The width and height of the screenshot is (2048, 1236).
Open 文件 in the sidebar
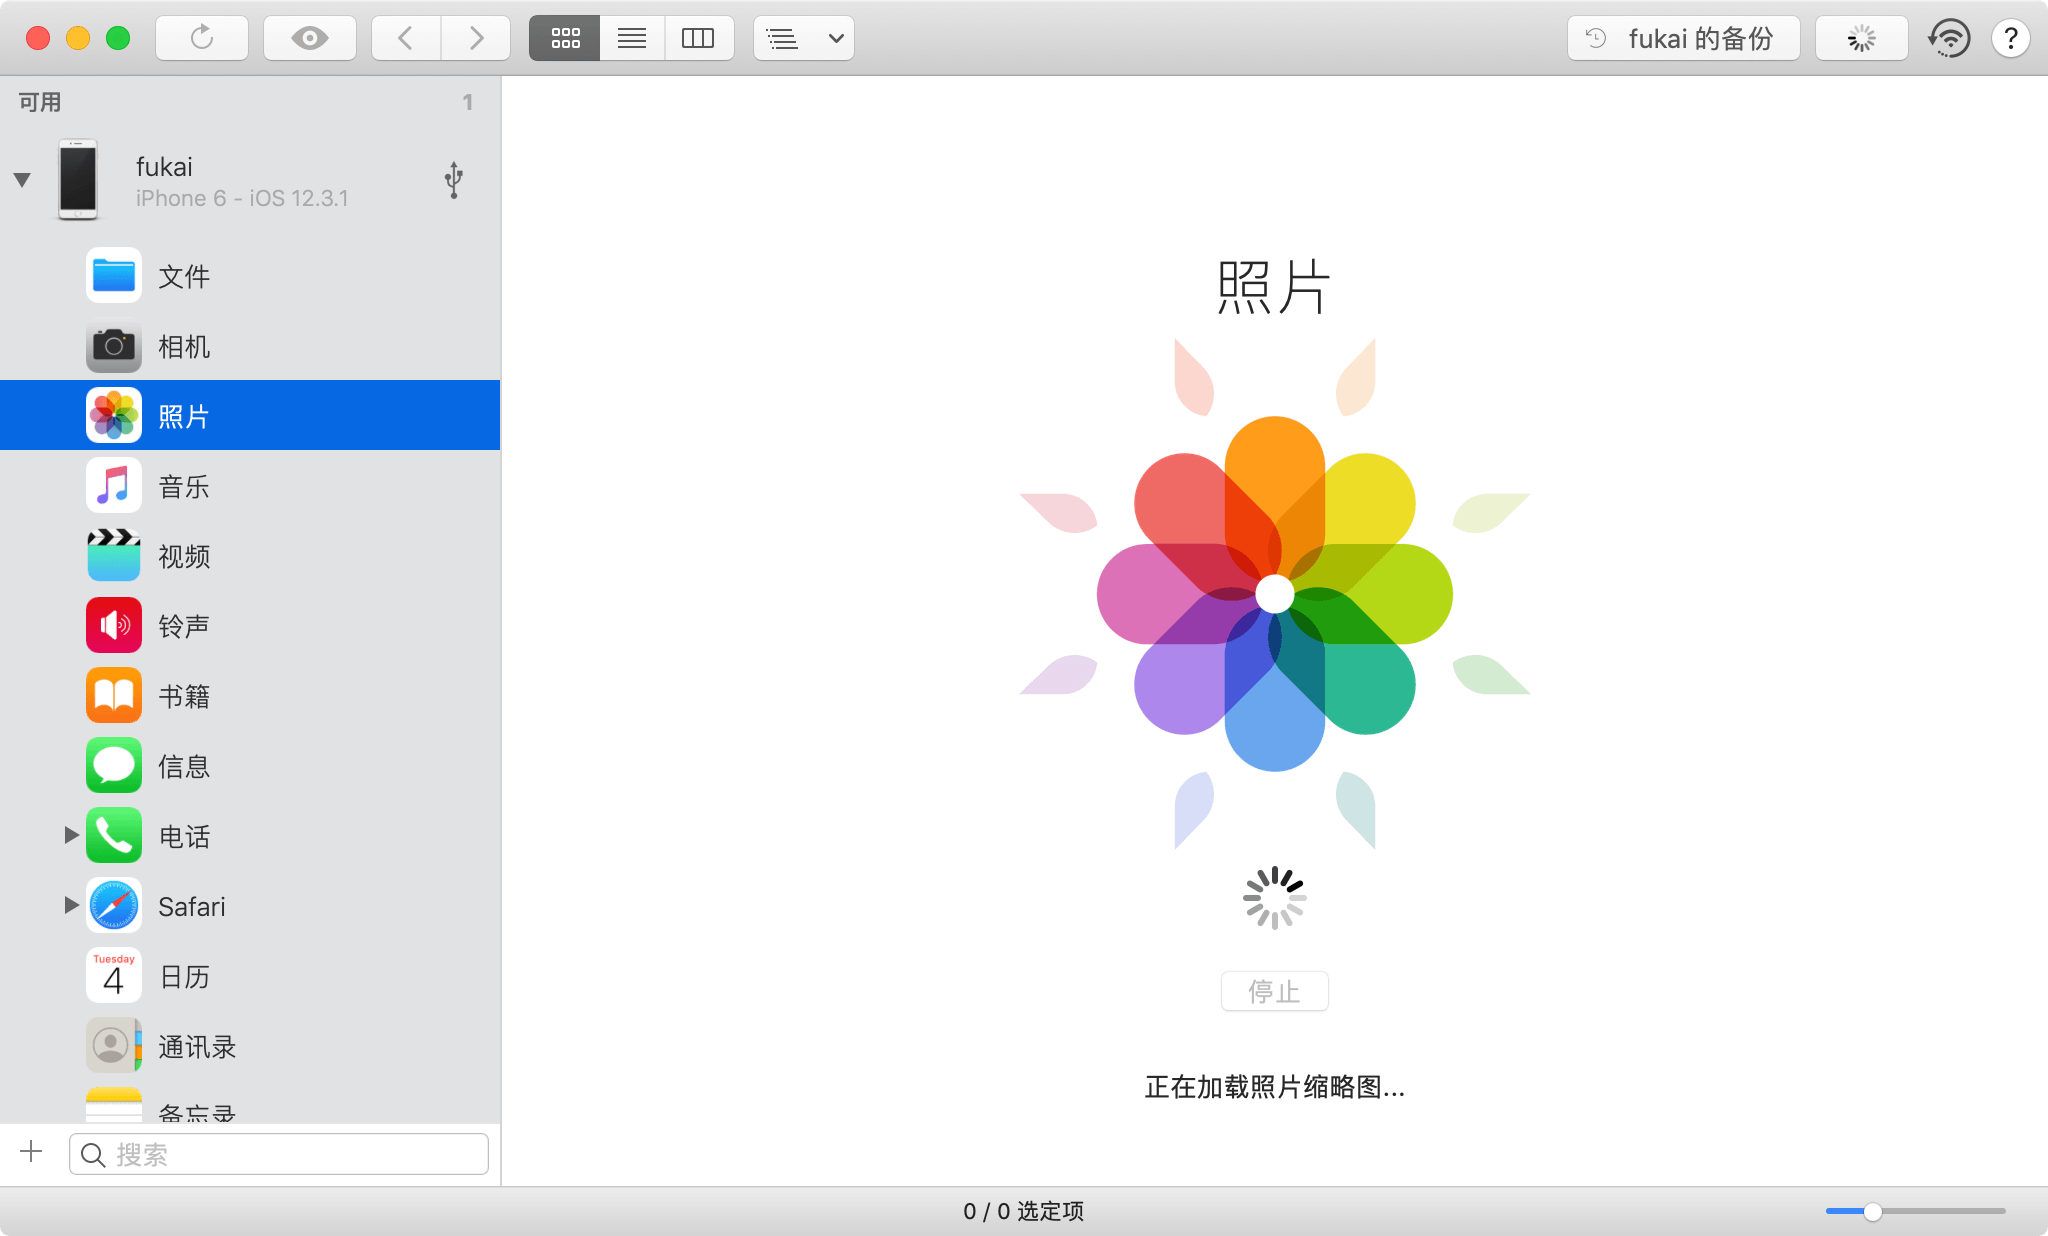pyautogui.click(x=250, y=275)
